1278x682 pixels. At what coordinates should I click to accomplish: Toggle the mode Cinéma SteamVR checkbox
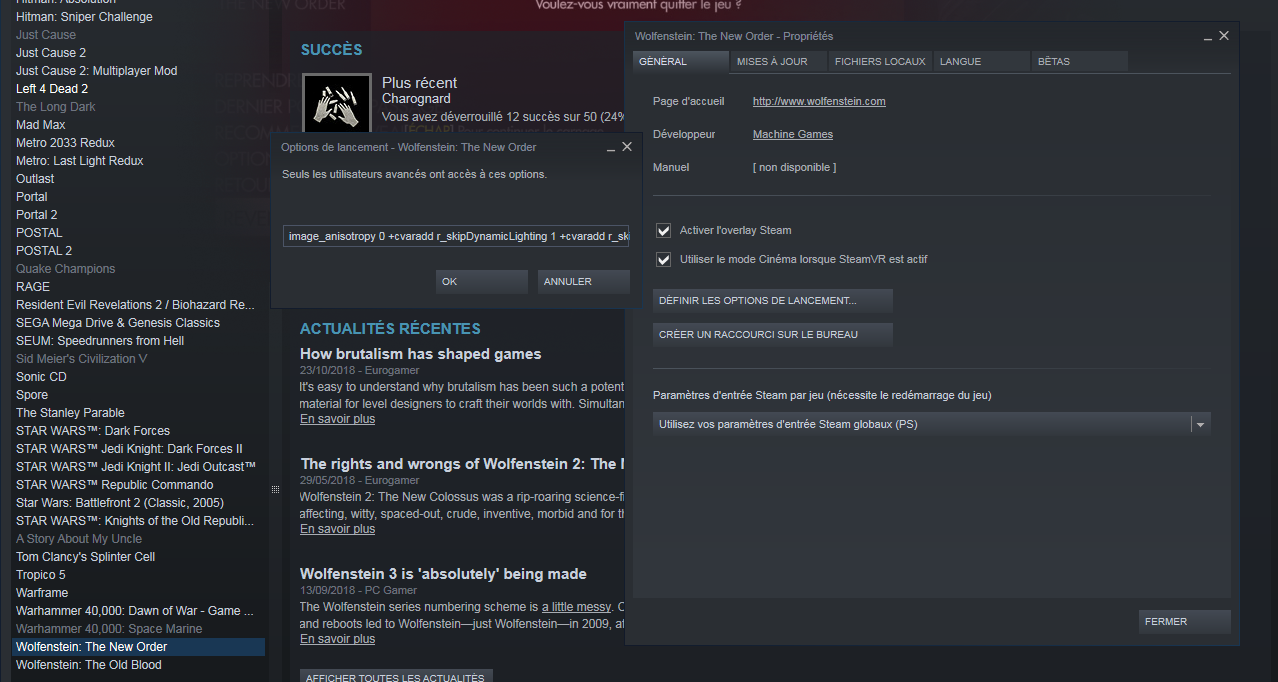663,259
